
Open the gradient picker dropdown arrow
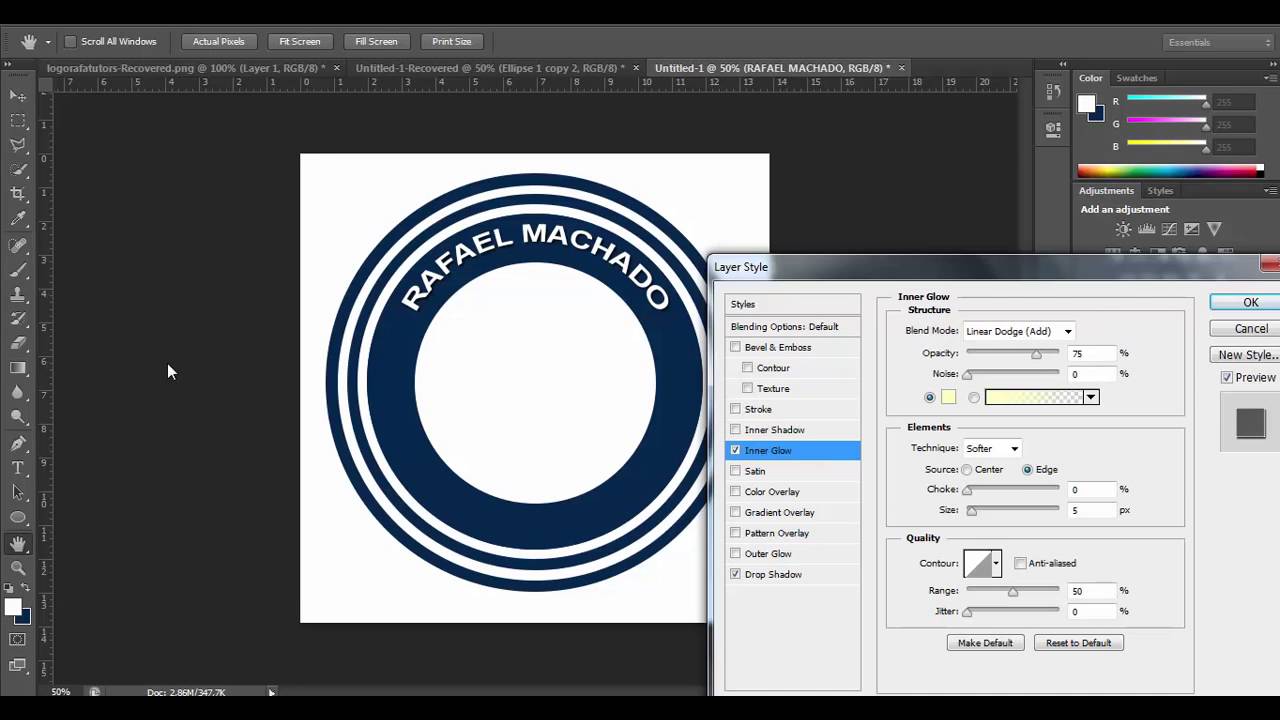[x=1091, y=397]
